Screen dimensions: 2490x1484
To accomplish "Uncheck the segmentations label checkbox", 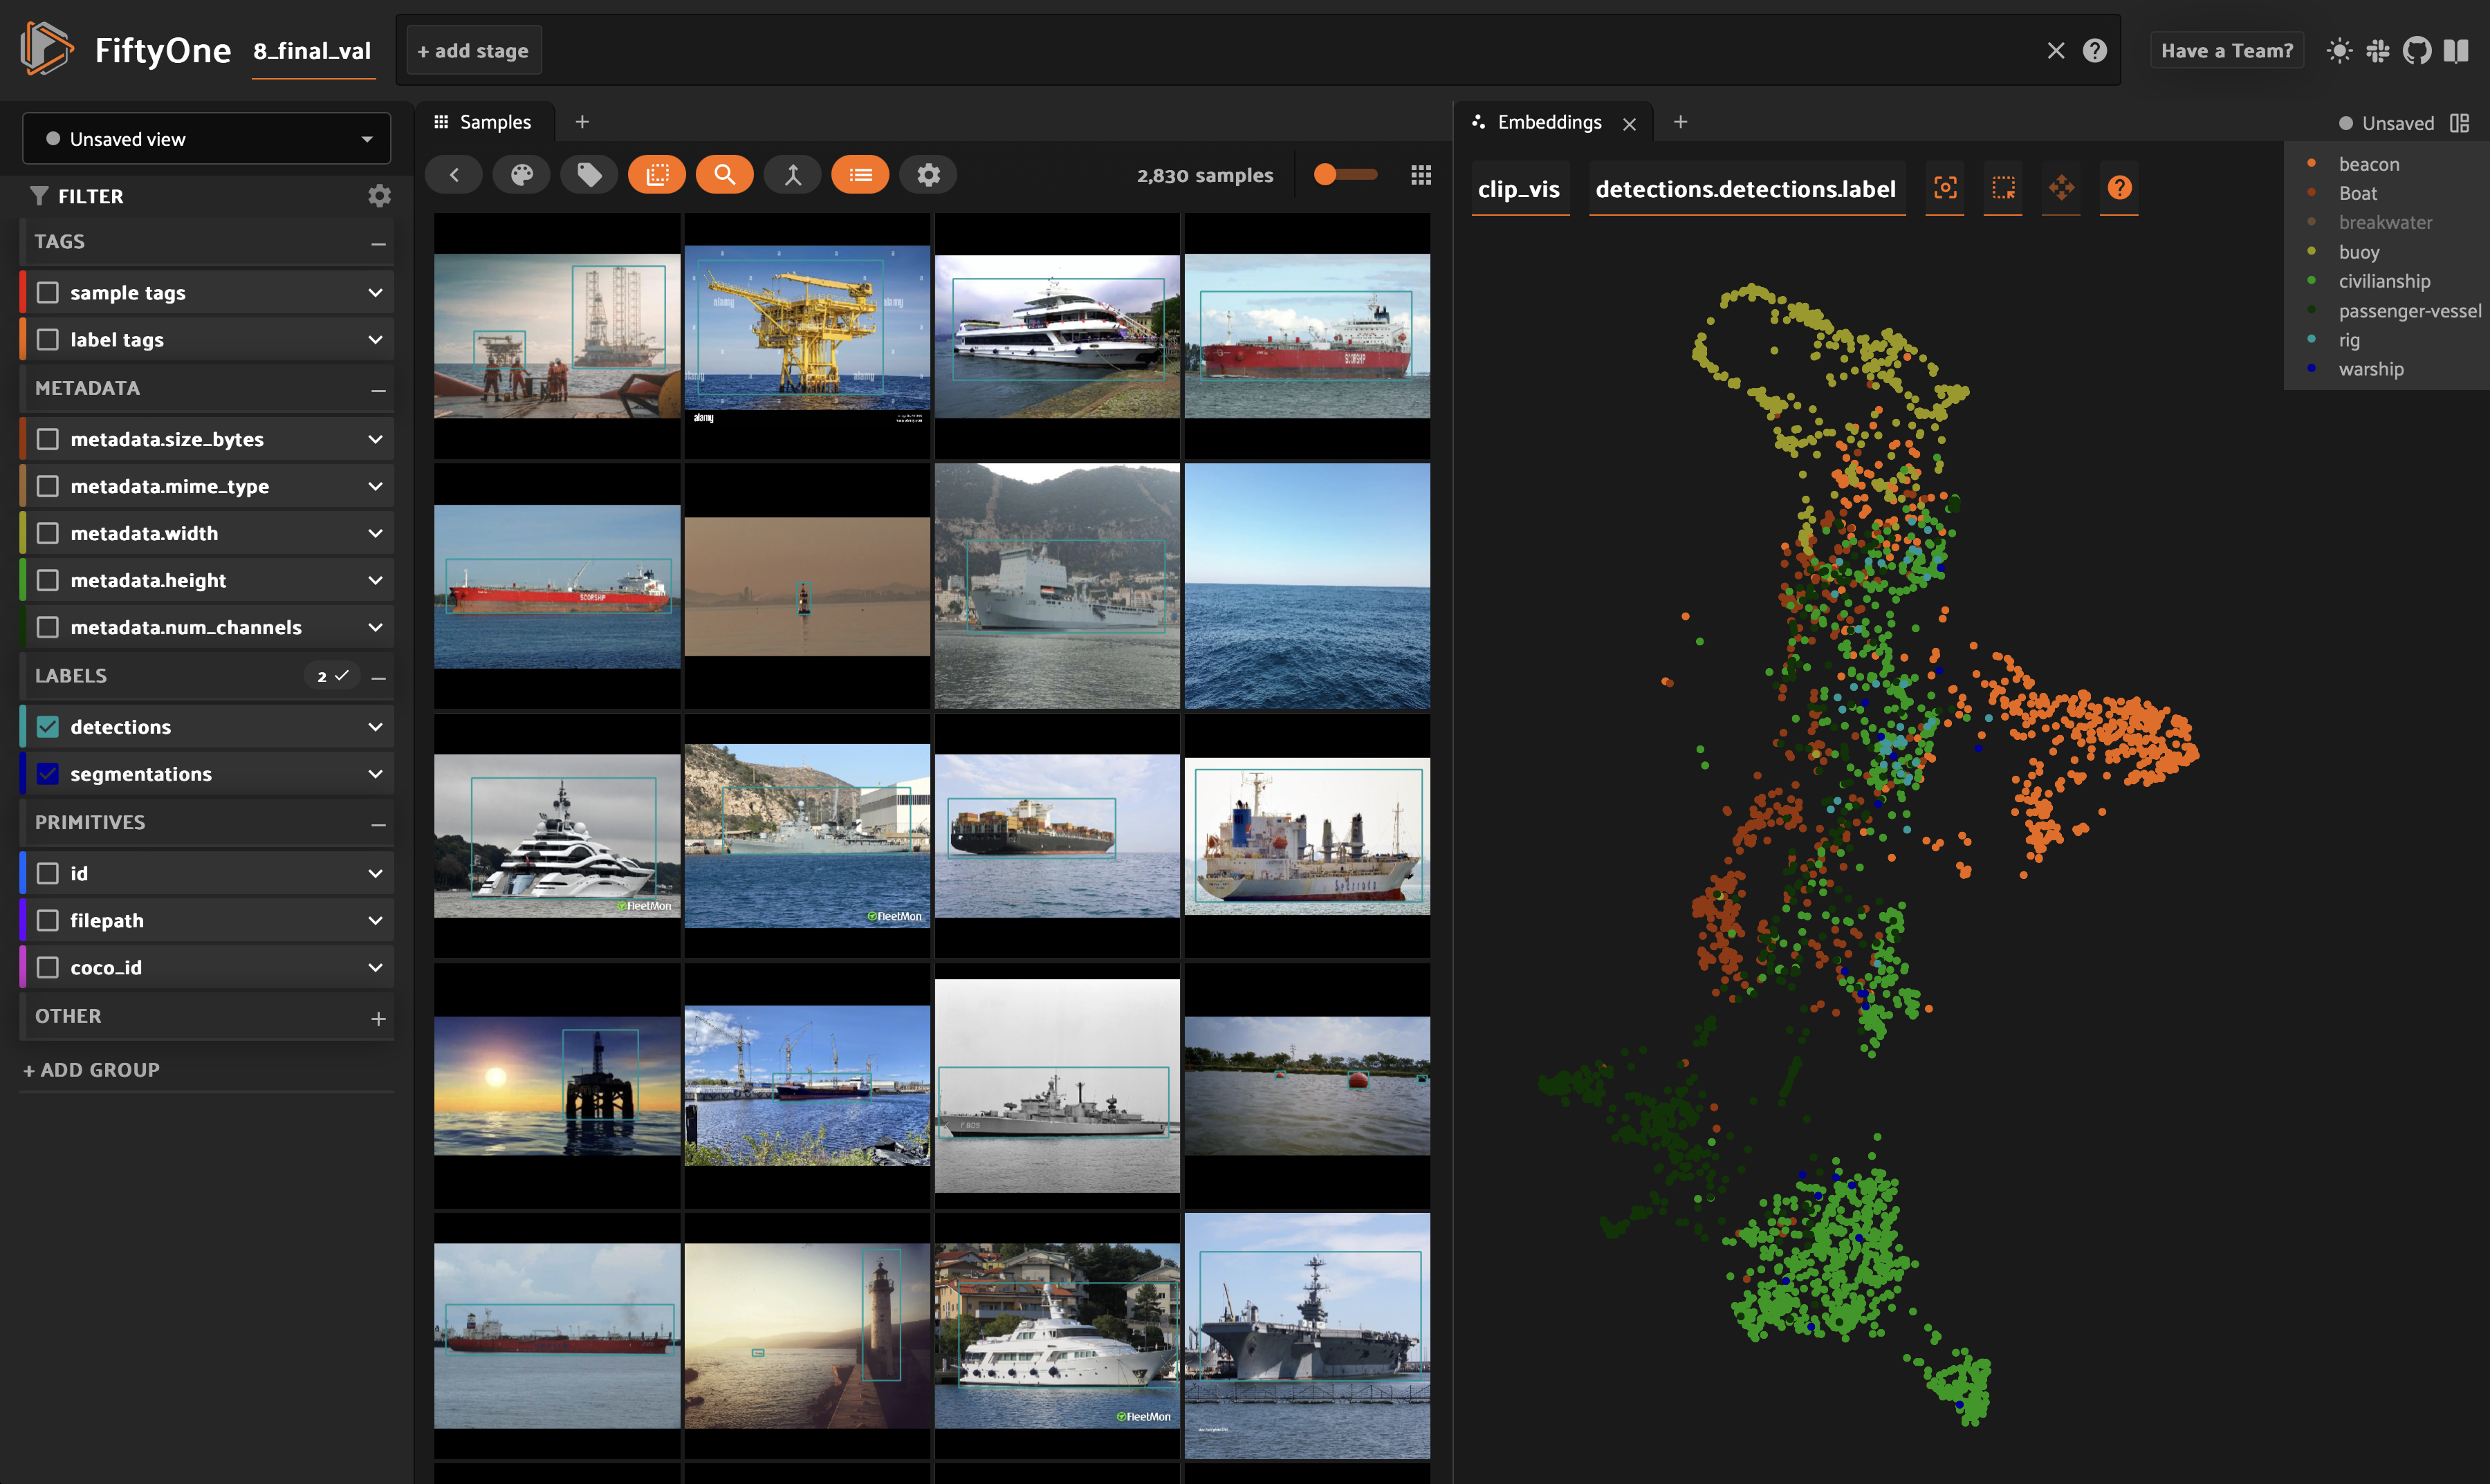I will click(x=48, y=774).
